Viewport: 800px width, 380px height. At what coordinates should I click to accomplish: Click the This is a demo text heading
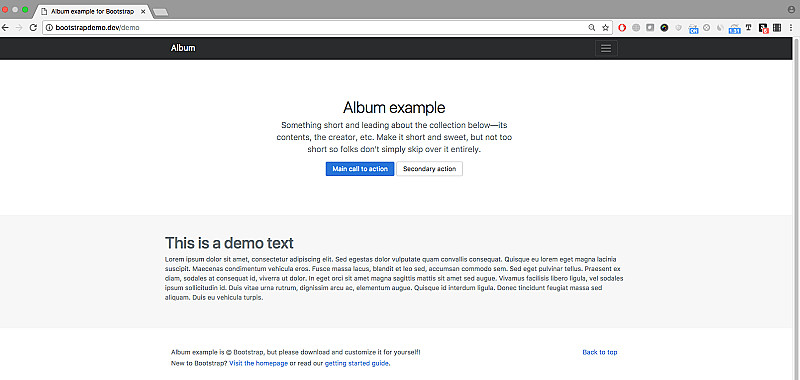(x=229, y=243)
